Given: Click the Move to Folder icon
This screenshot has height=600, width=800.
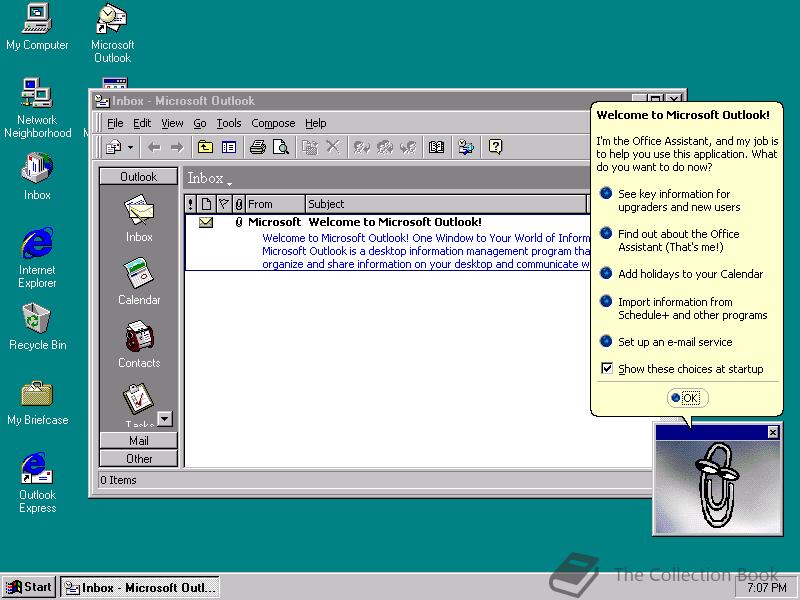Looking at the screenshot, I should 310,147.
